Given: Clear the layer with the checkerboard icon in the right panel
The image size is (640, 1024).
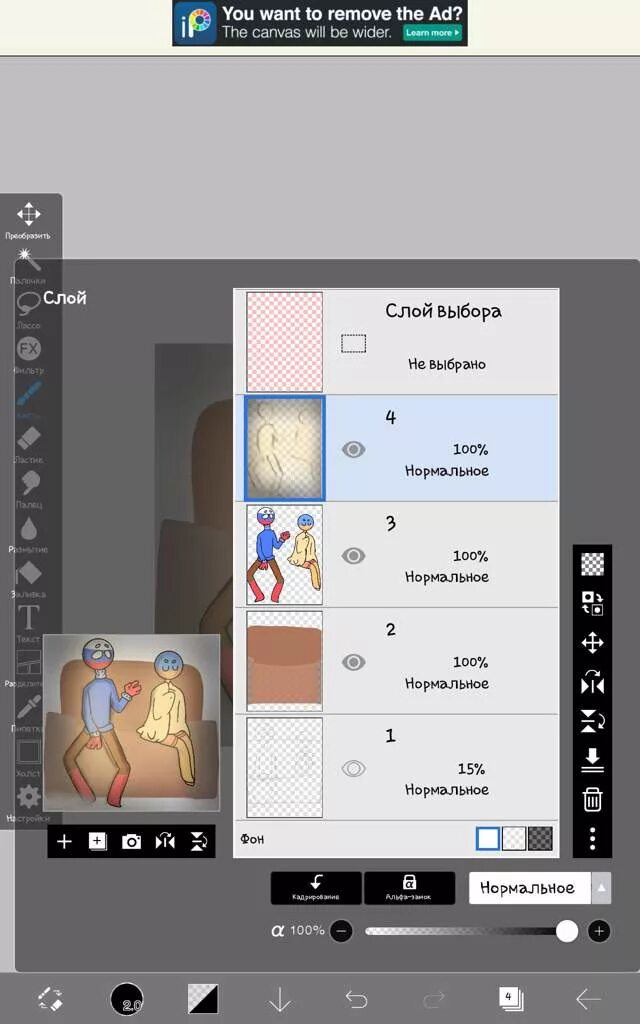Looking at the screenshot, I should coord(592,564).
